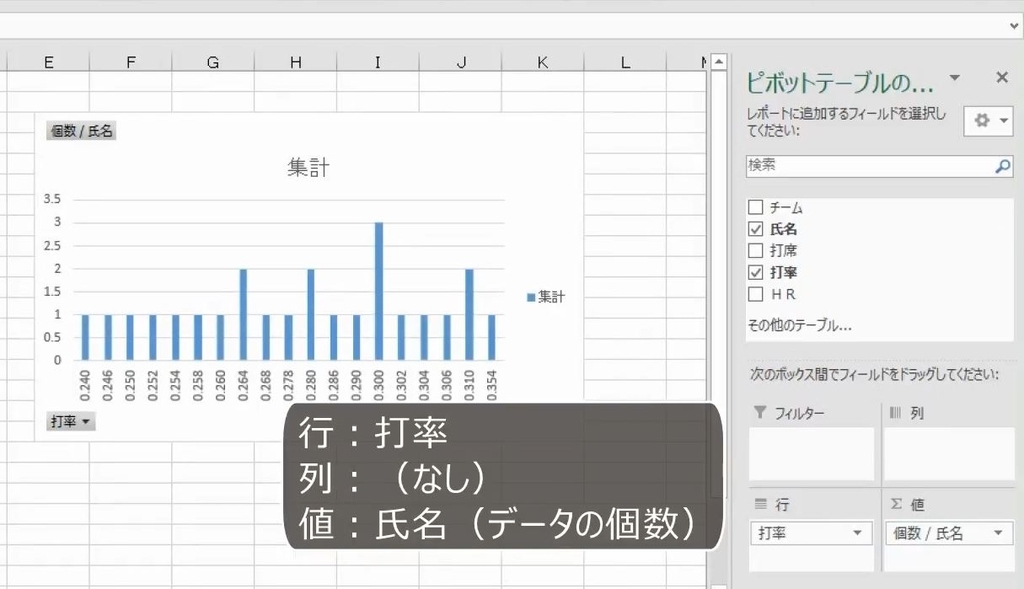
Task: Click the rows icon beside 行
Action: coord(760,503)
